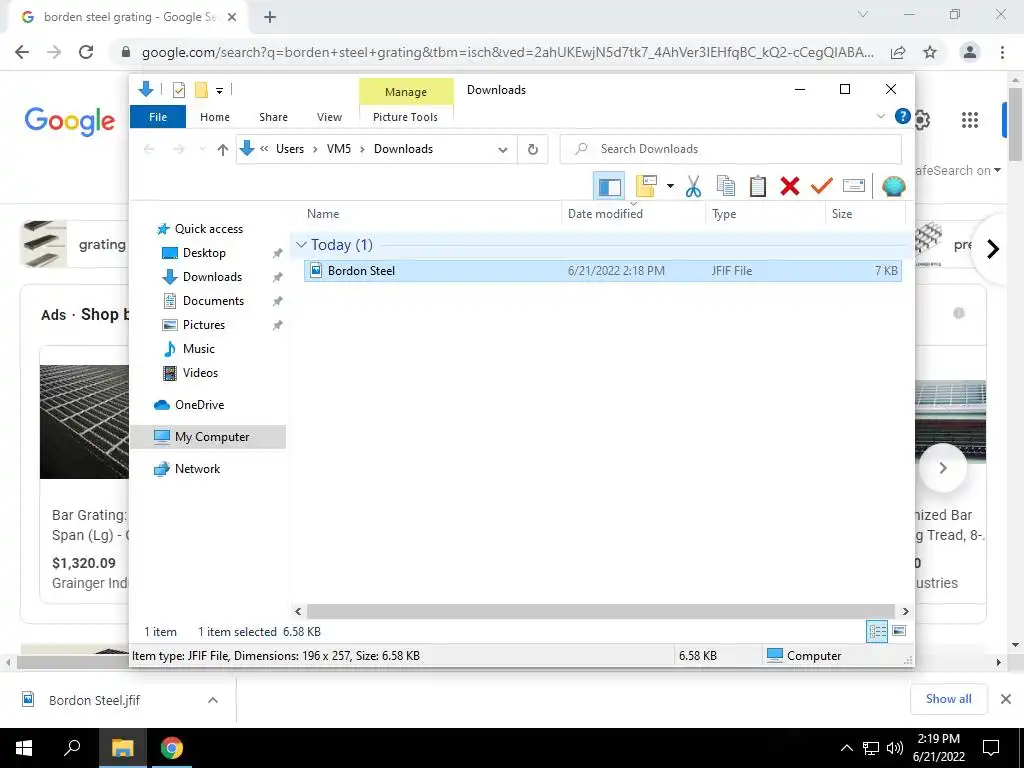Click the orange checkmark Properties icon

[822, 187]
